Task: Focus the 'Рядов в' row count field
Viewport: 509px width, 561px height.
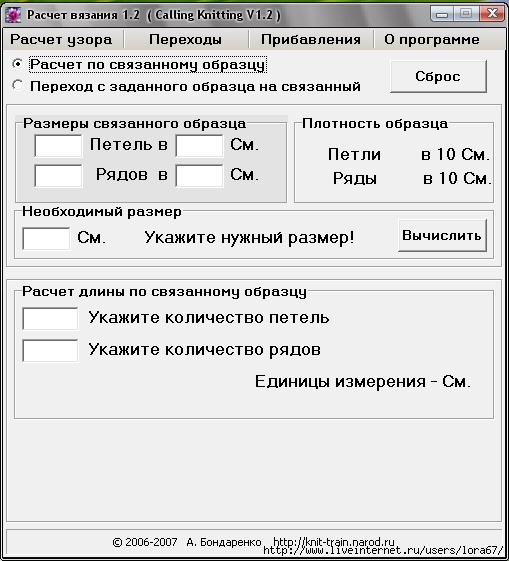Action: [58, 175]
